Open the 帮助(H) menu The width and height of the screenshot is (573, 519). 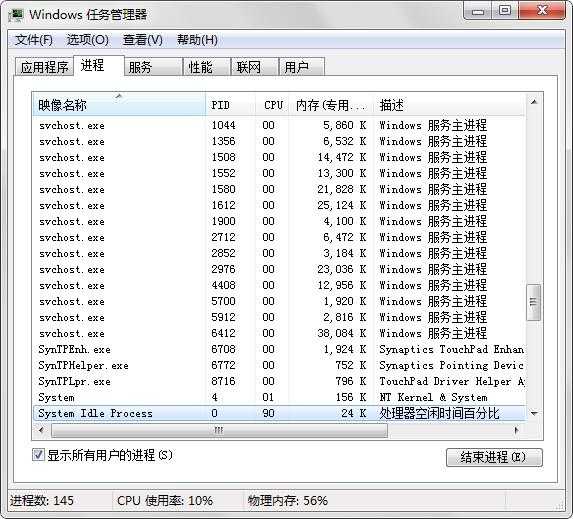click(197, 39)
